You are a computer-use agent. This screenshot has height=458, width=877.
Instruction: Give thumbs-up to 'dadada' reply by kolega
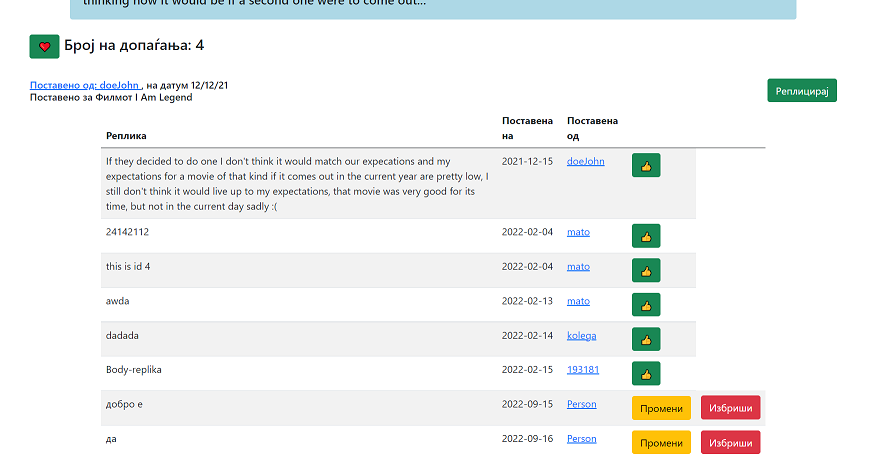click(646, 339)
